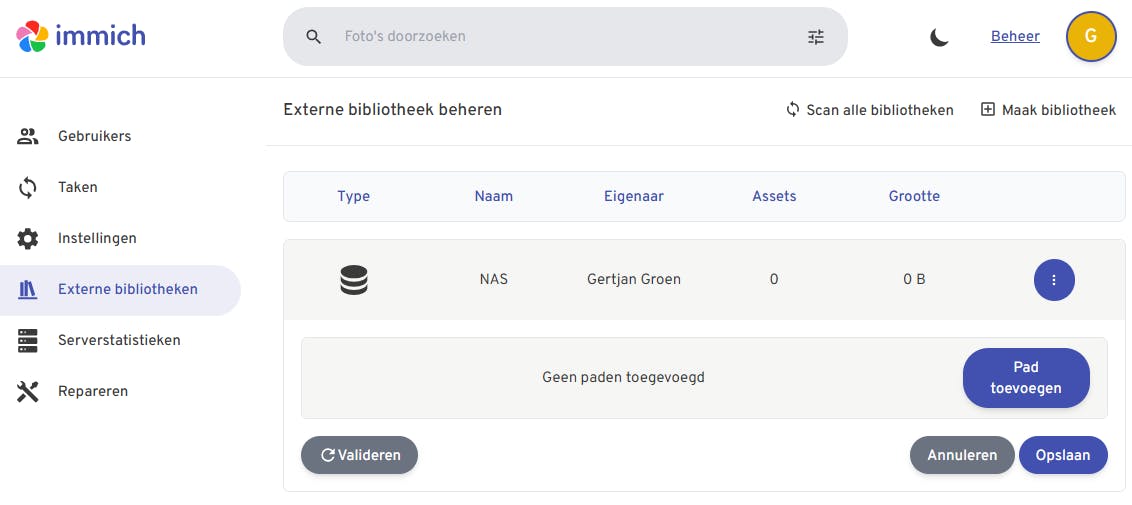
Task: Type in Foto's doorzoeken search field
Action: [560, 37]
